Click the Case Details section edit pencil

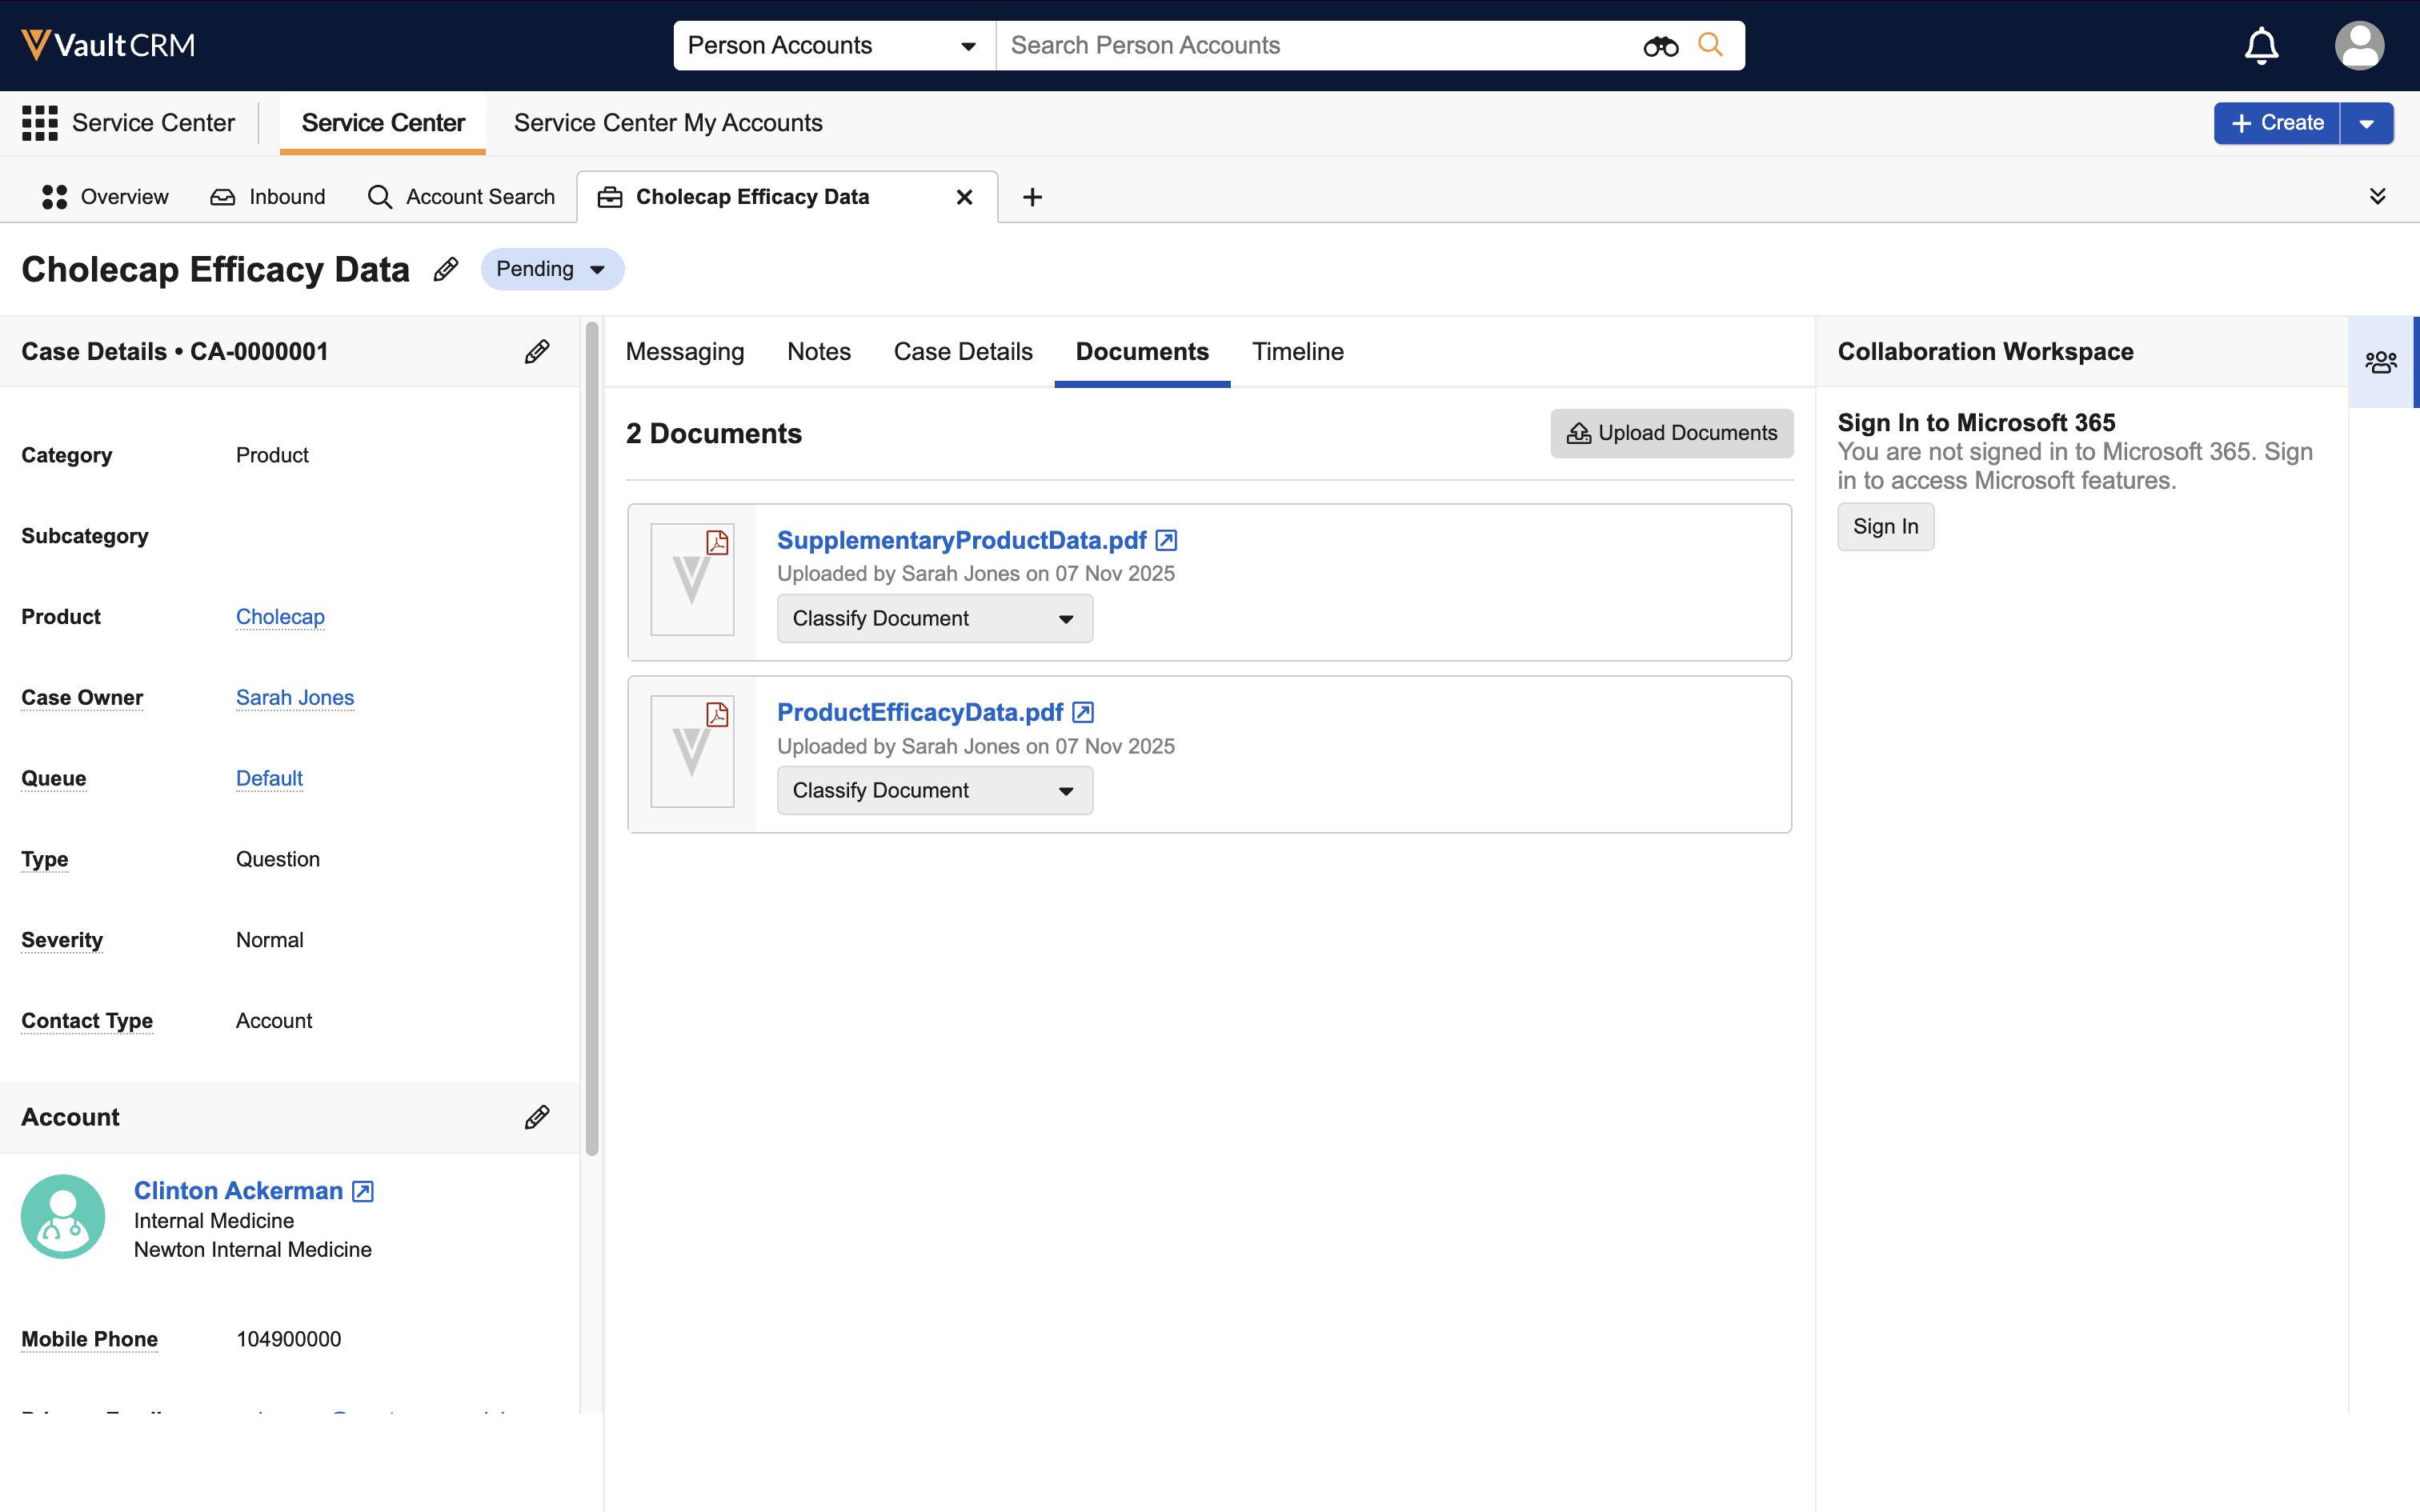537,352
